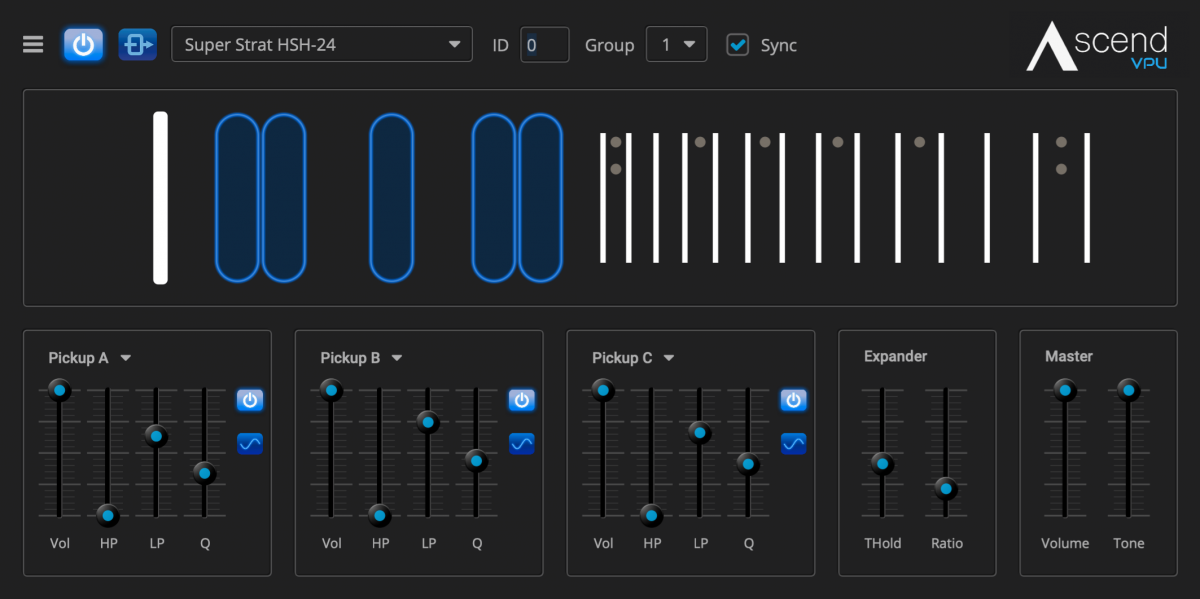This screenshot has width=1200, height=599.
Task: Uncheck the Sync checkbox
Action: pos(738,45)
